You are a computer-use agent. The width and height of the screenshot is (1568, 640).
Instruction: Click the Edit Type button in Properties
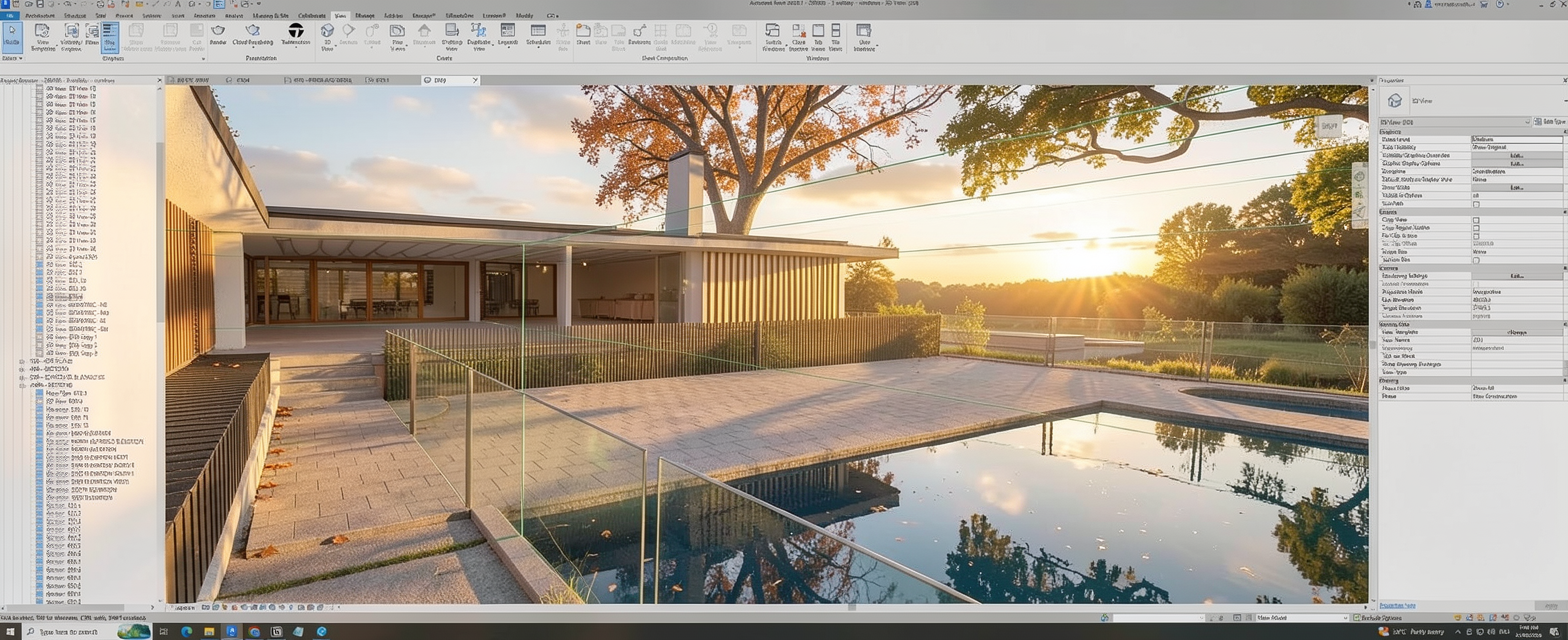1553,122
